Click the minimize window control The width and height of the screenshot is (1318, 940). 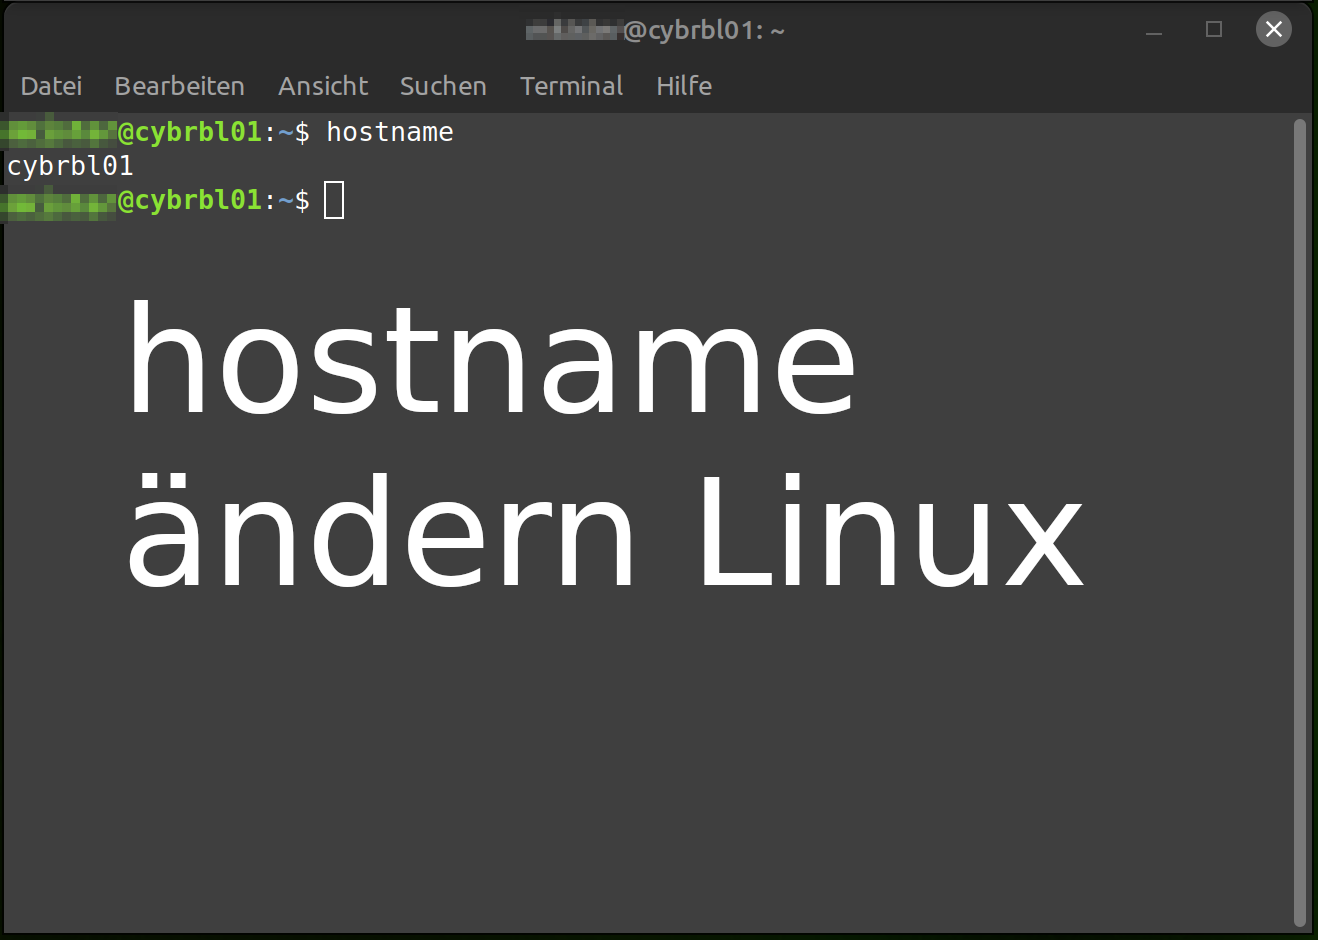[1154, 30]
